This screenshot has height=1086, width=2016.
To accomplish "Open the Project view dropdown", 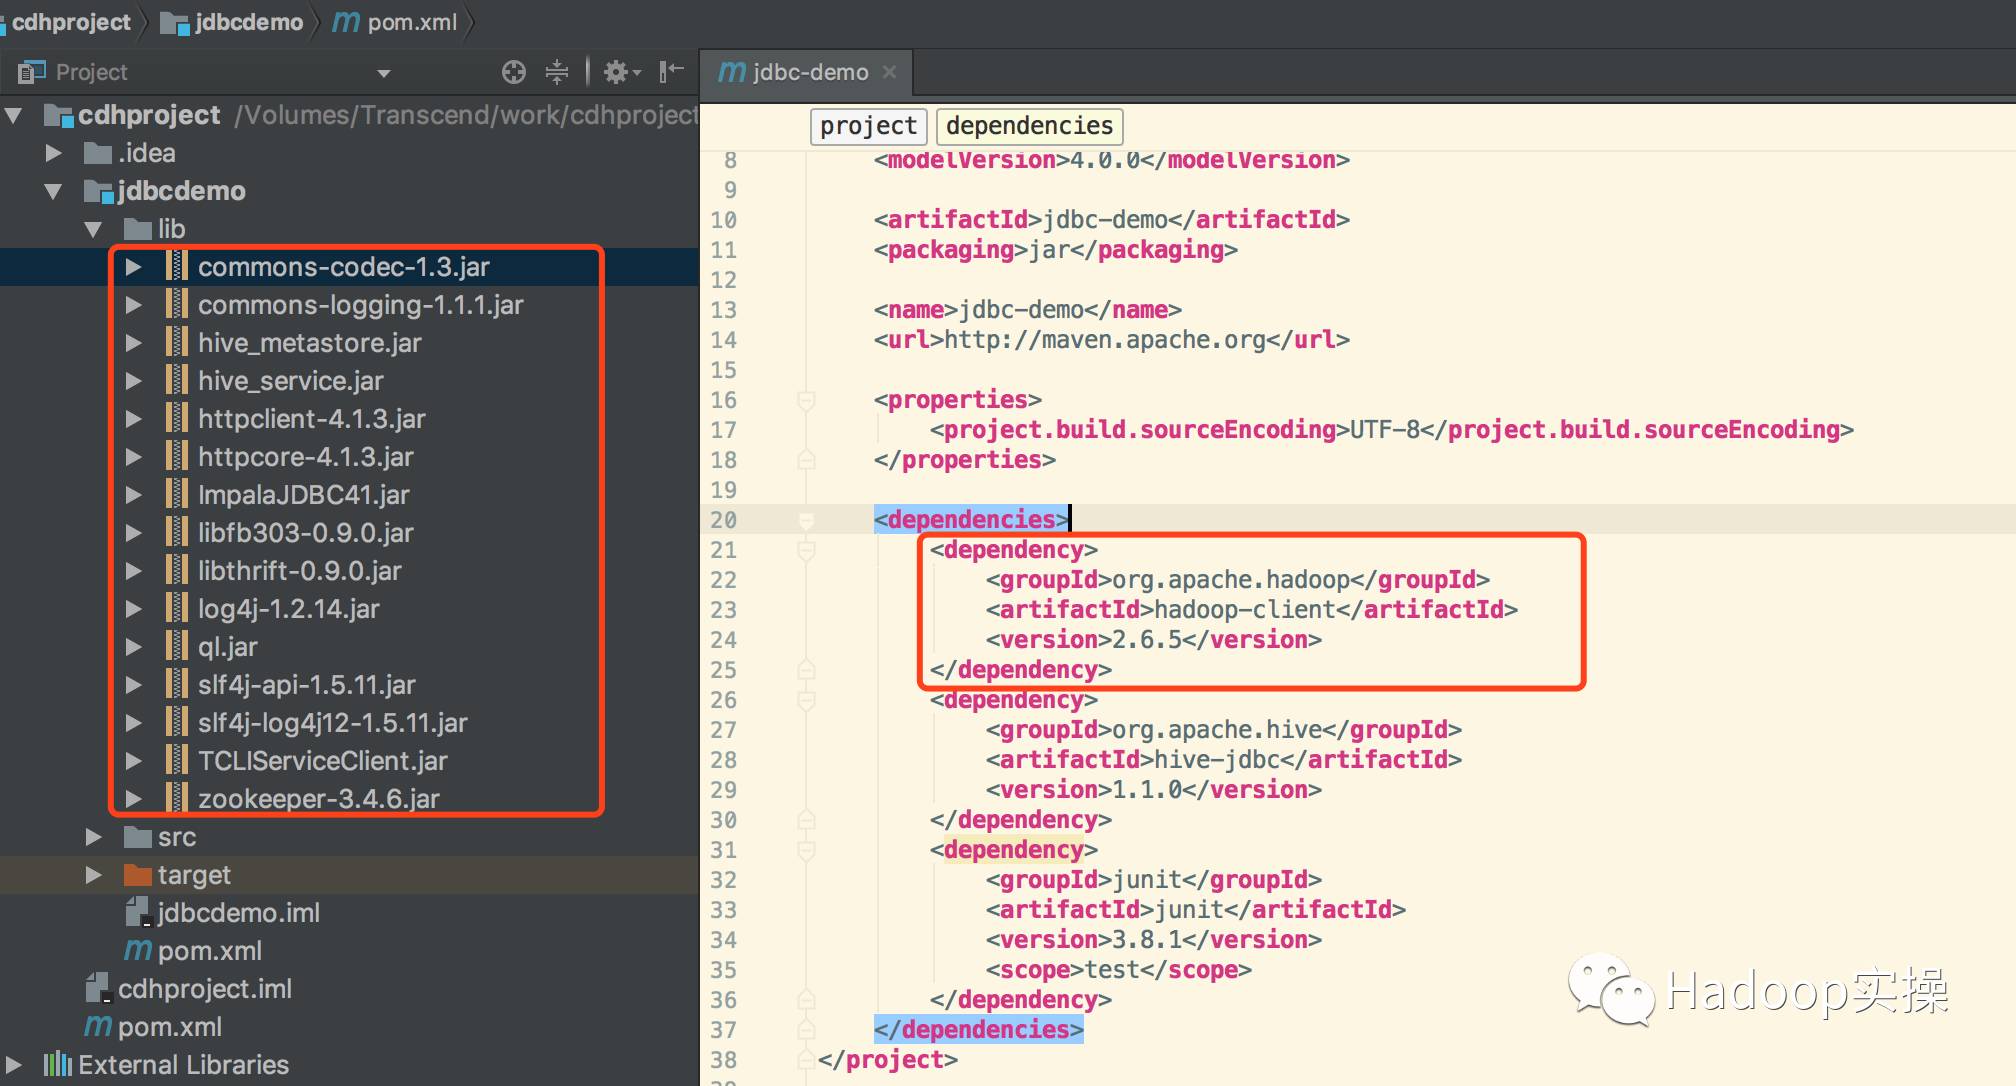I will tap(383, 73).
